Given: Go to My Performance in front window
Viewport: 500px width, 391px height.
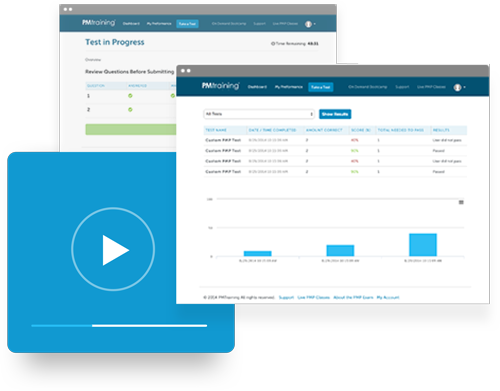Looking at the screenshot, I should coord(289,87).
